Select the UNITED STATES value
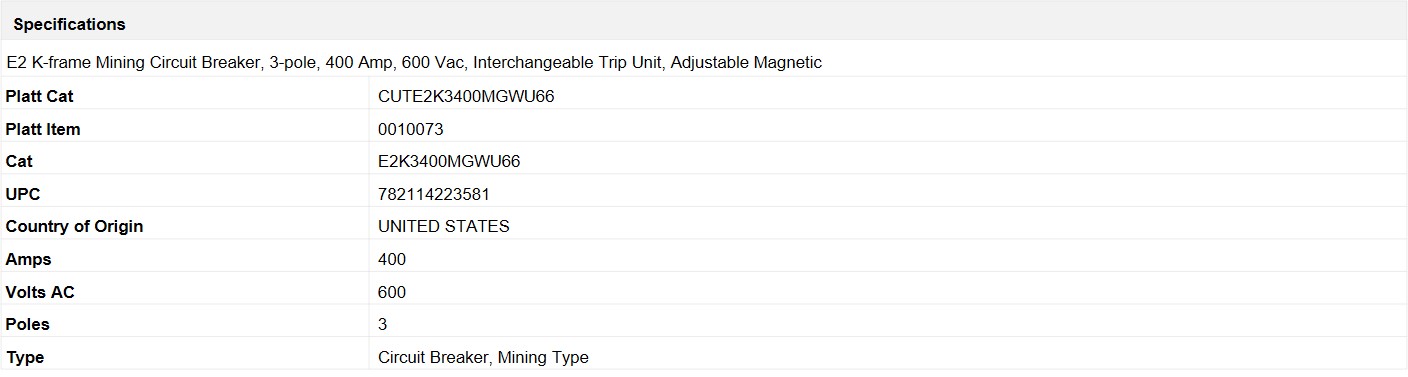 [444, 226]
